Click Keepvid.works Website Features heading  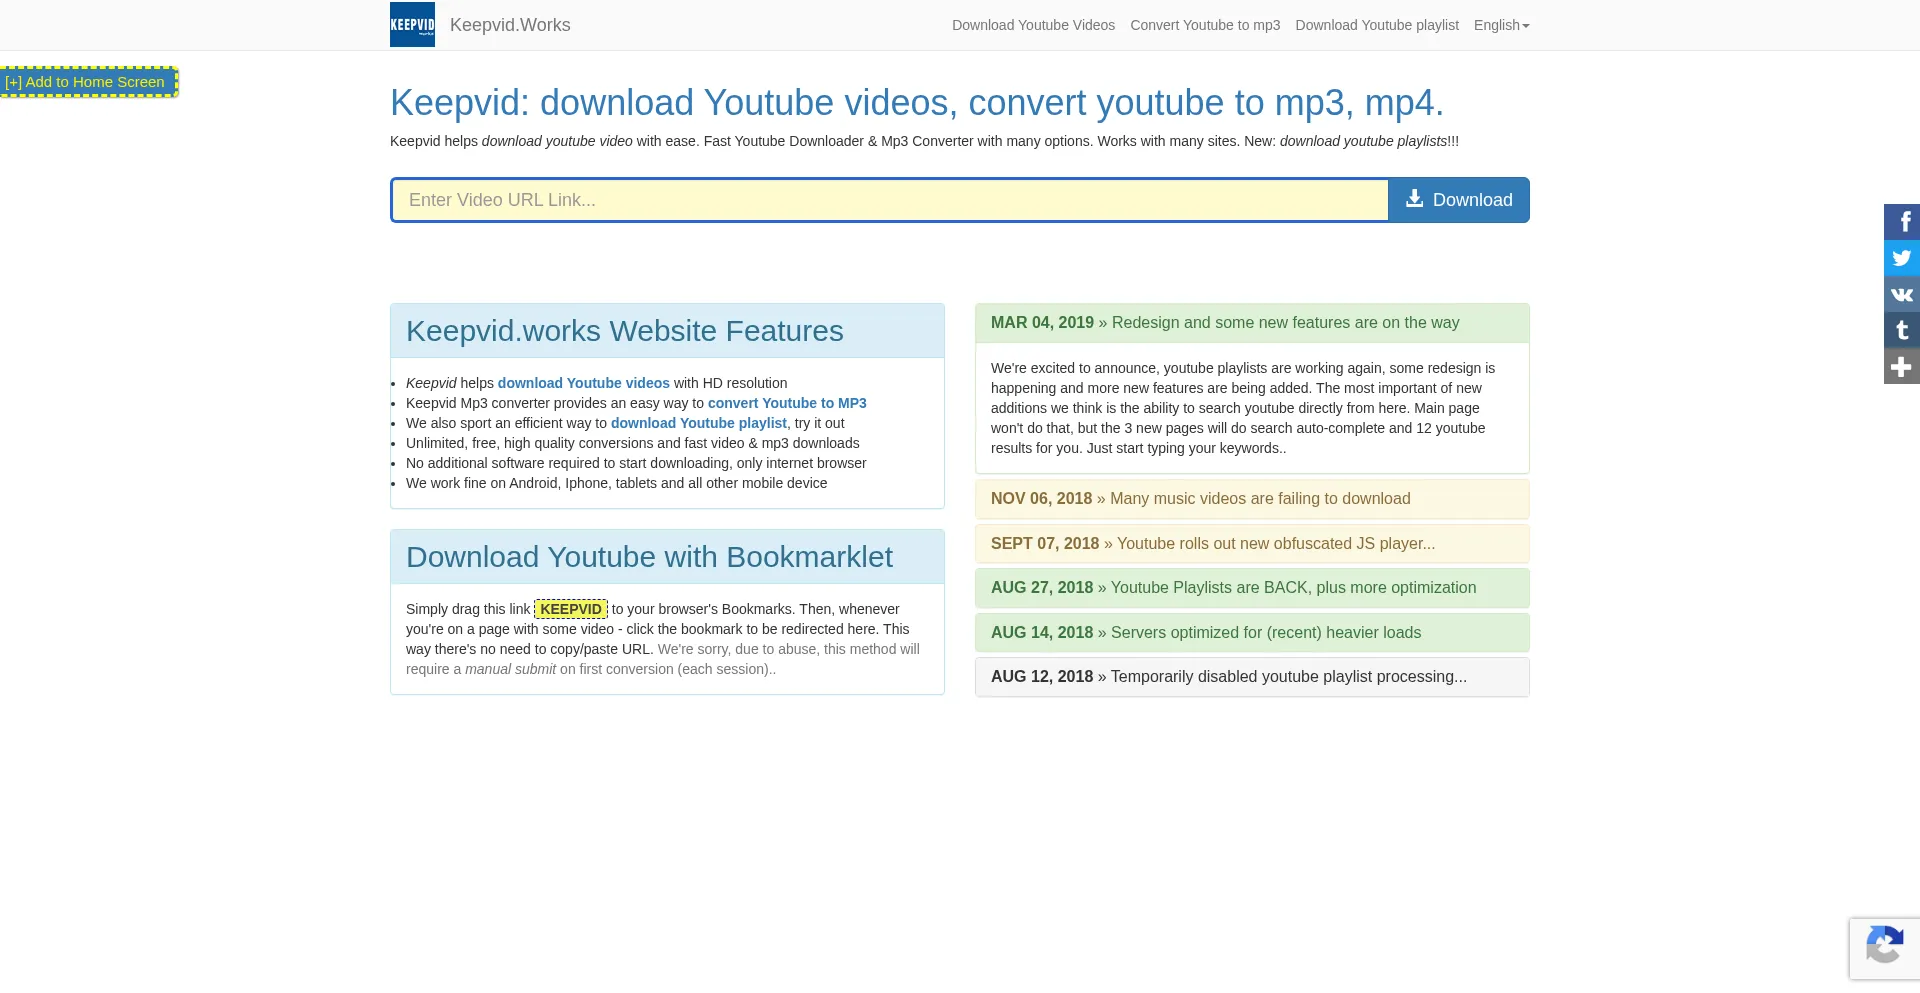coord(625,331)
